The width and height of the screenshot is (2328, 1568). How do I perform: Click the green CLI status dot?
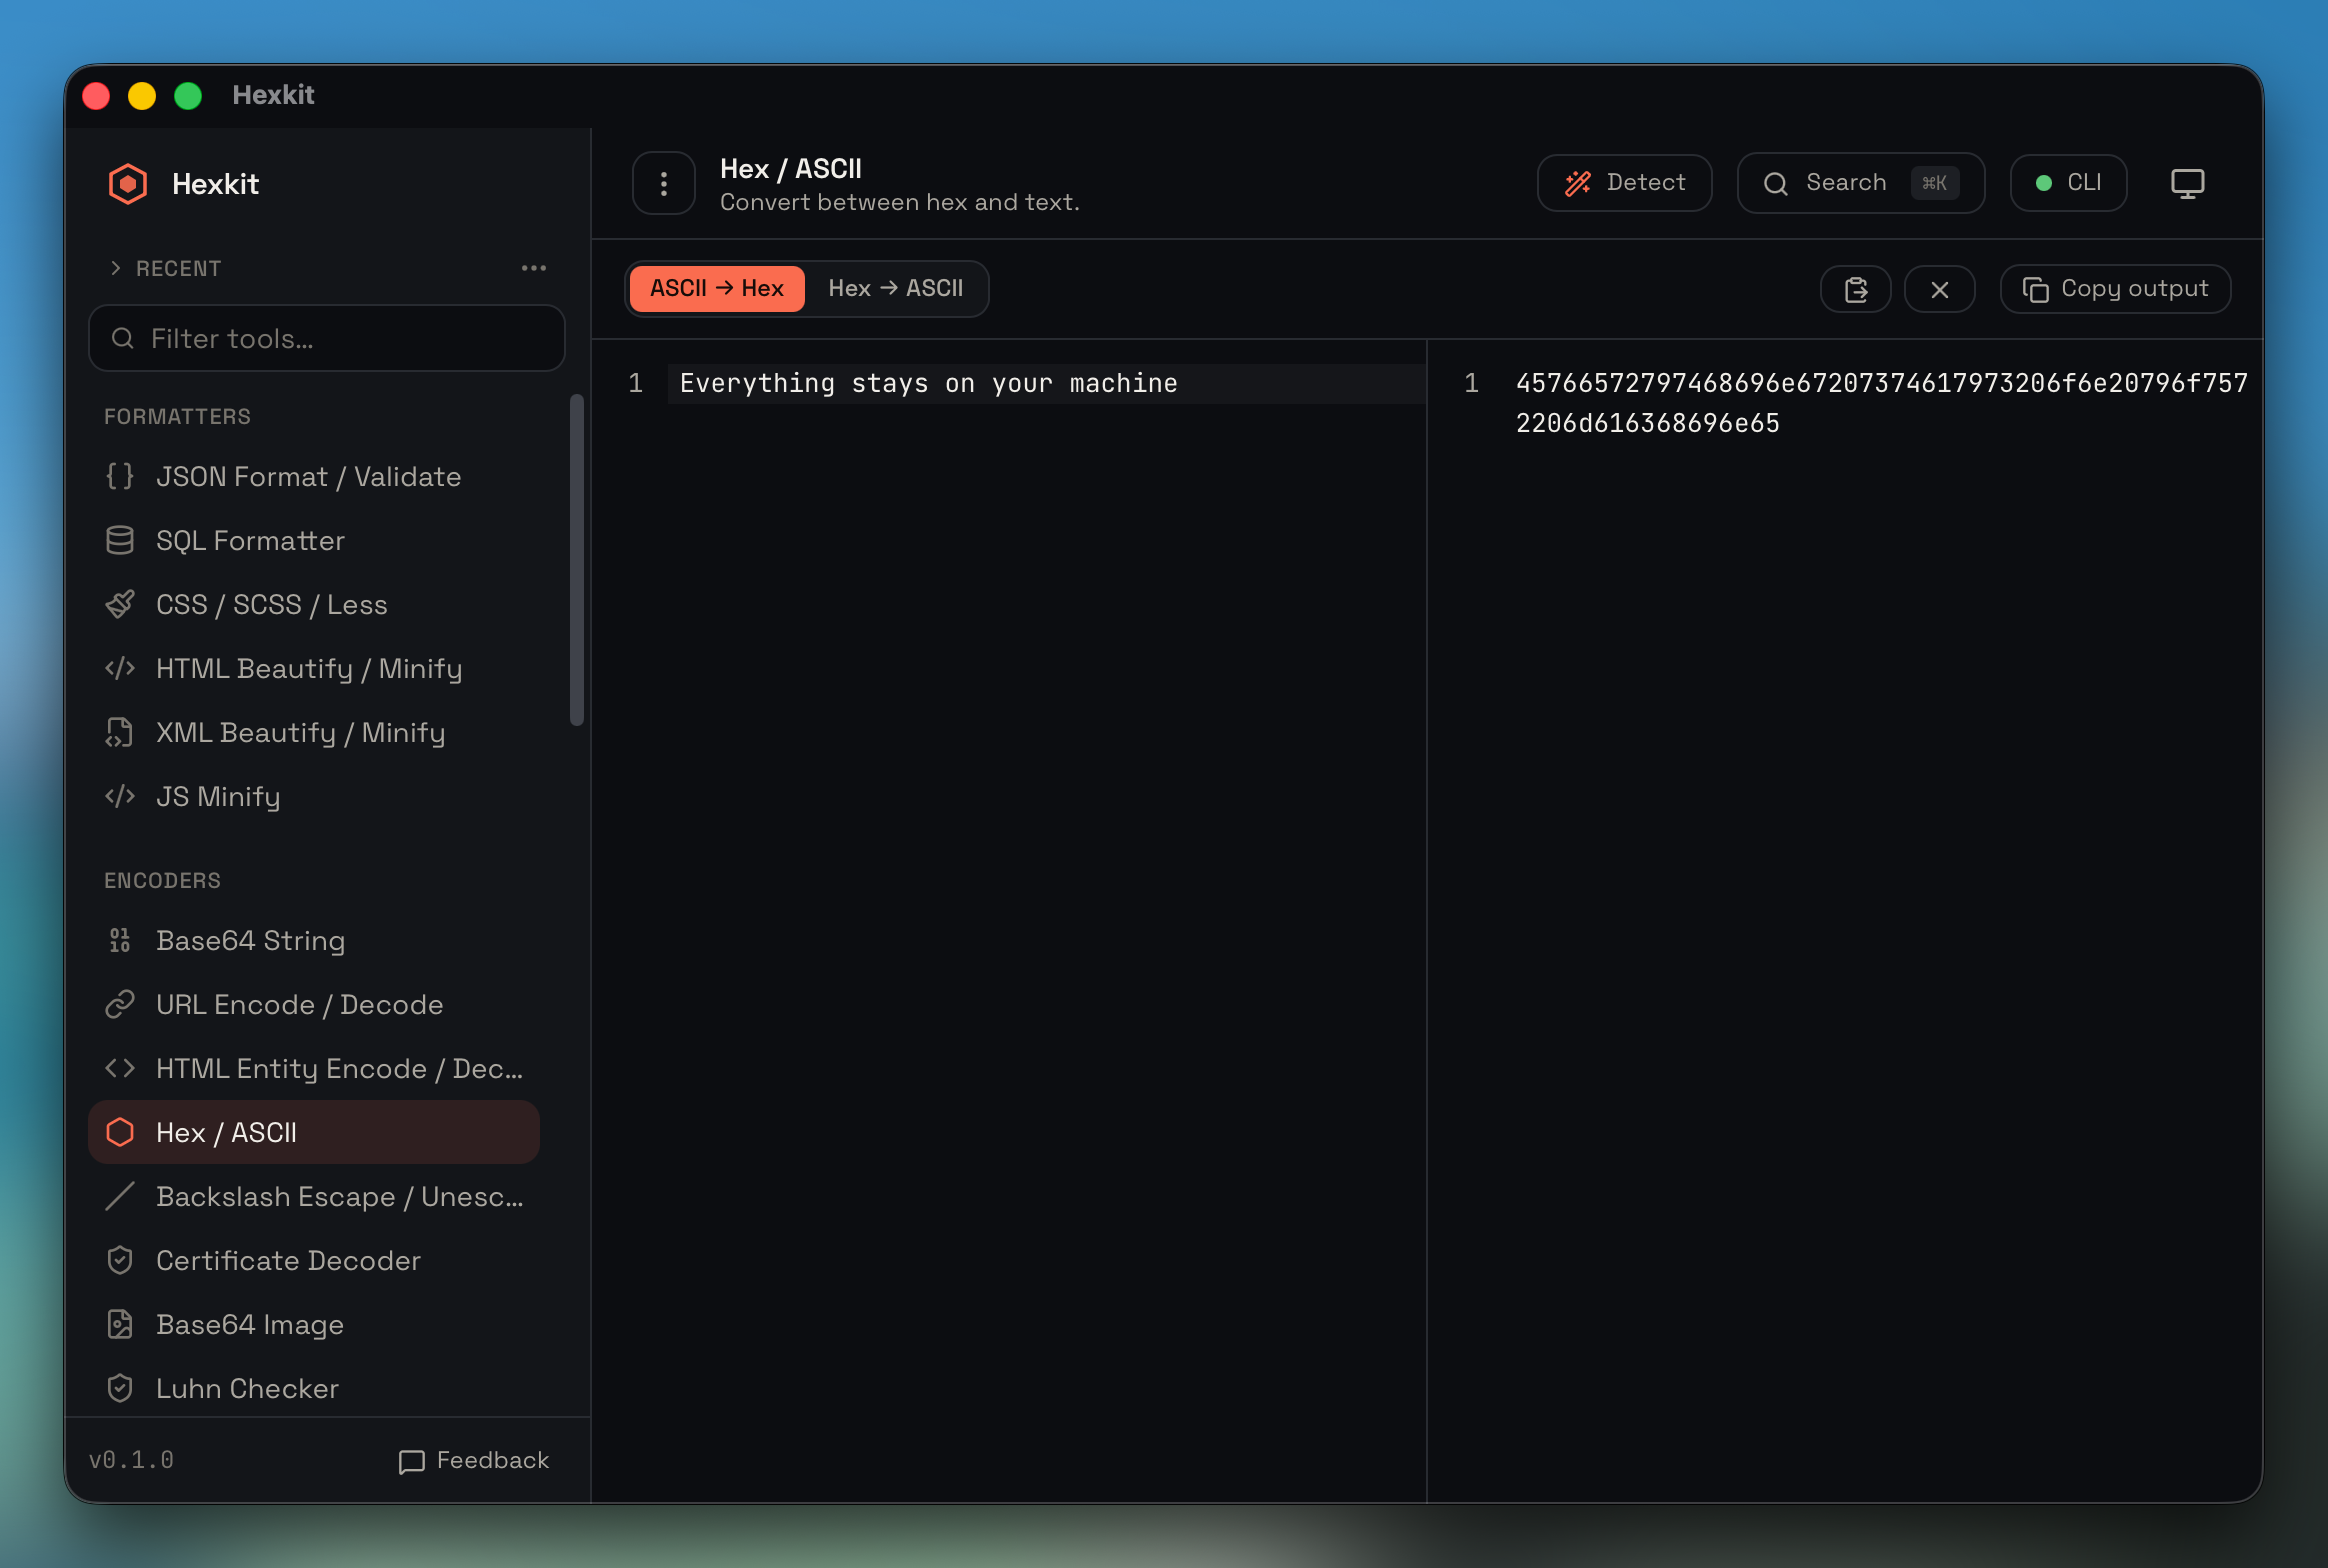[2044, 183]
